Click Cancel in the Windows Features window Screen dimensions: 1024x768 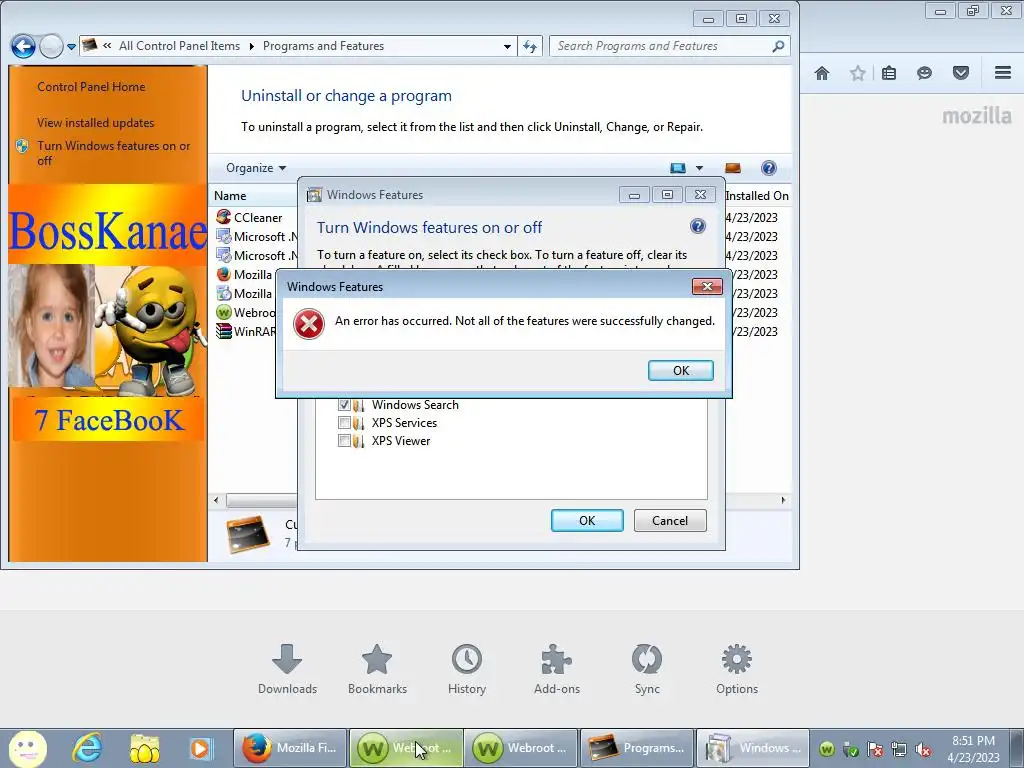tap(670, 520)
